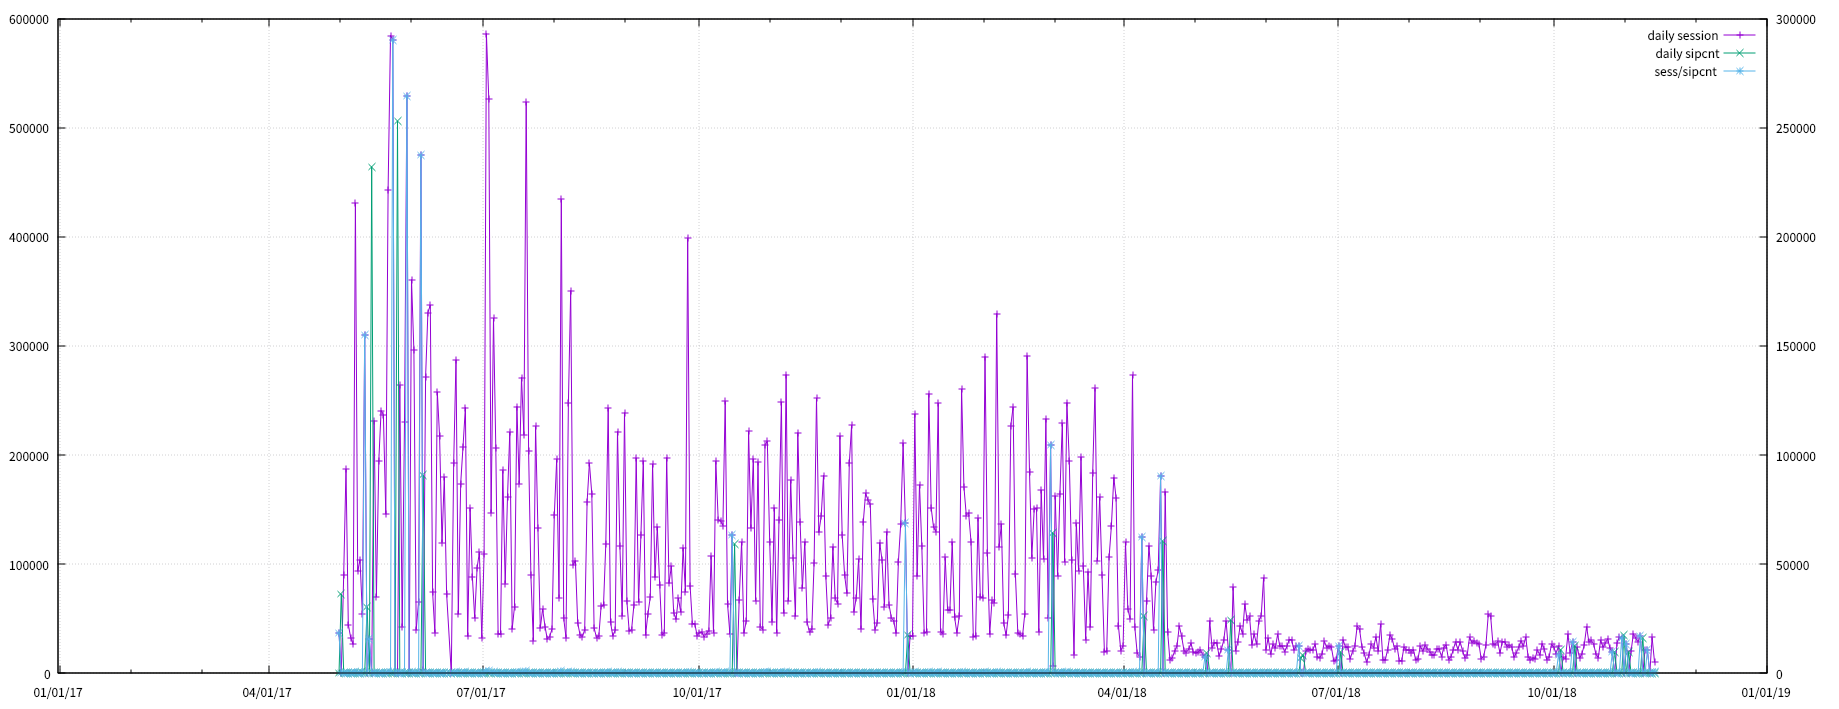Click the right axis label 250000
Image resolution: width=1839 pixels, height=709 pixels.
1796,129
